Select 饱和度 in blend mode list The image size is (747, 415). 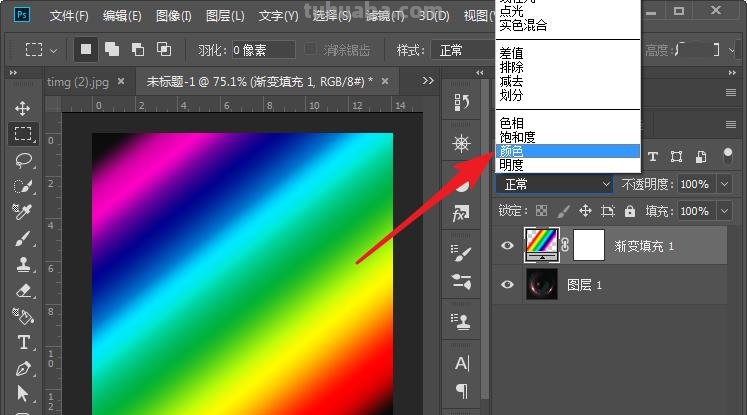tap(567, 137)
